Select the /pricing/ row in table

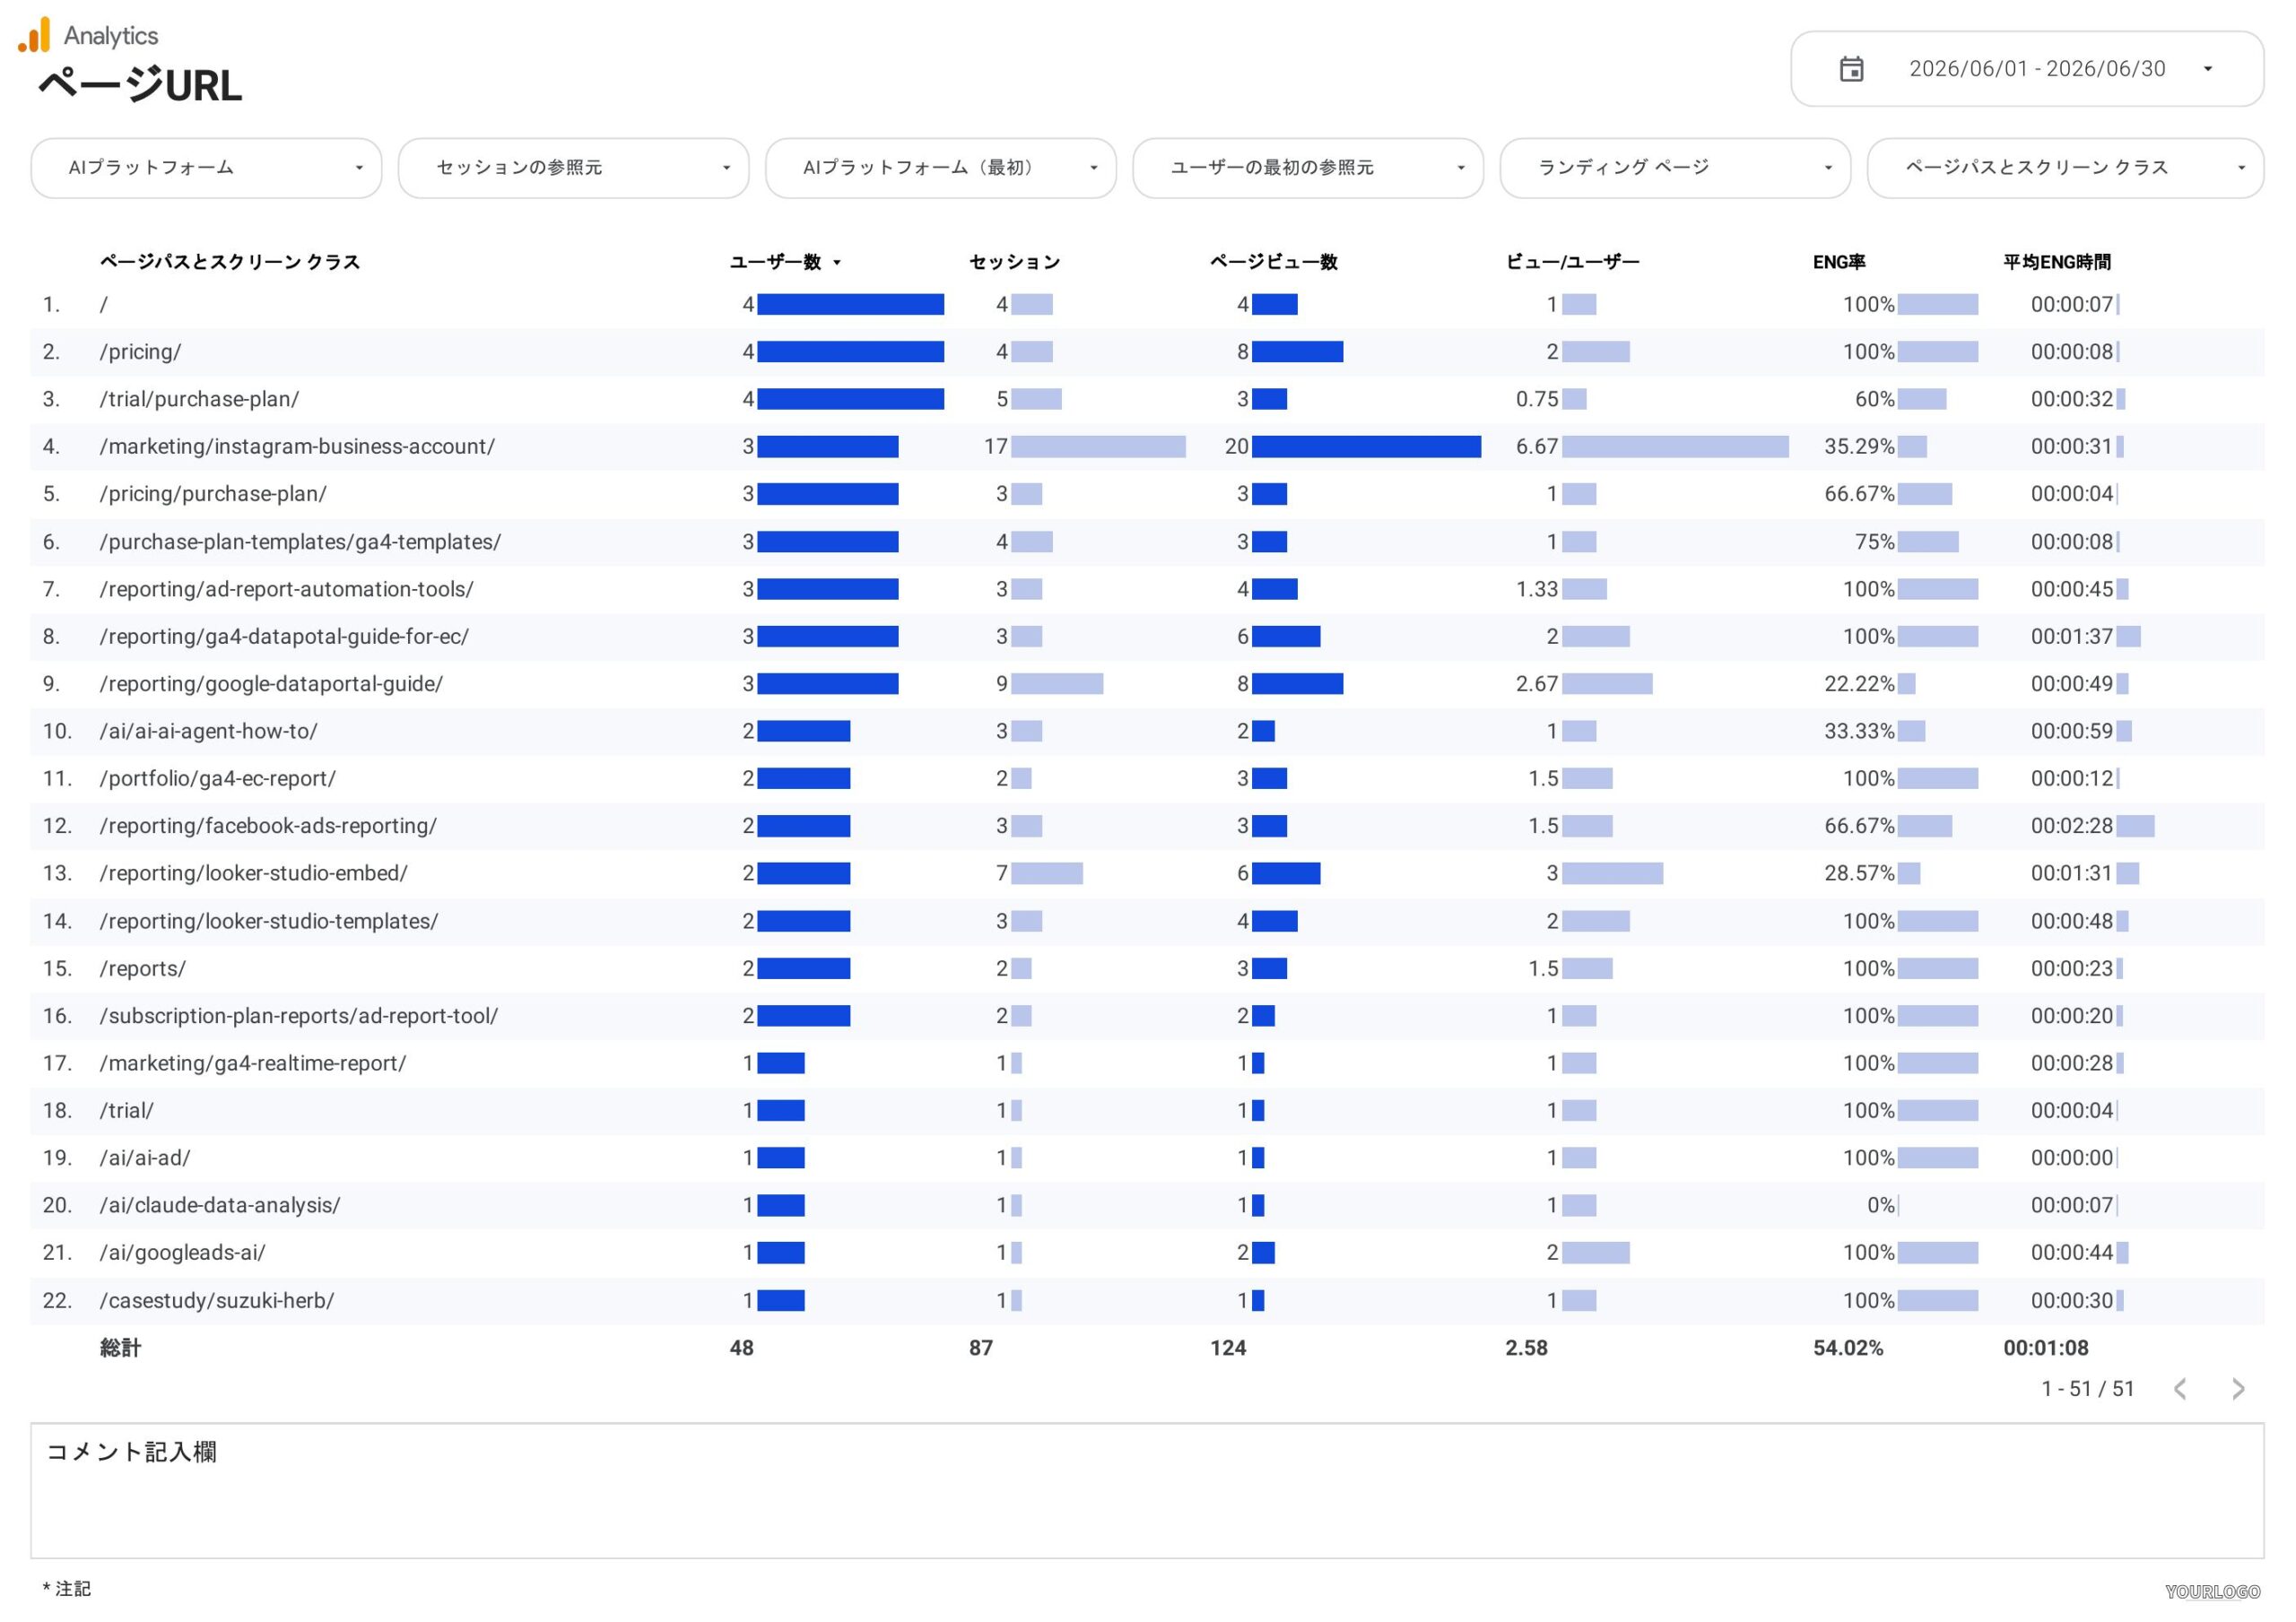pyautogui.click(x=1147, y=352)
